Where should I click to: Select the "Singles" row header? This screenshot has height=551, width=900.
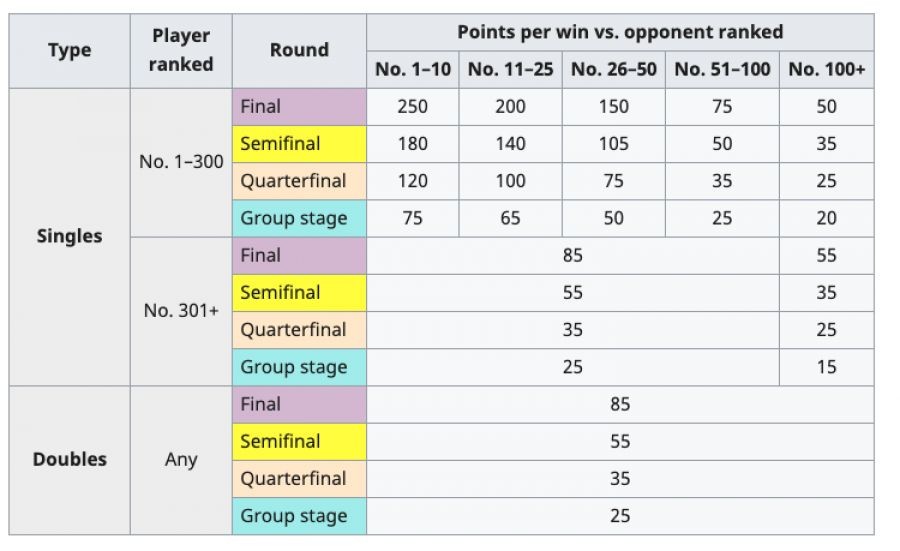69,237
